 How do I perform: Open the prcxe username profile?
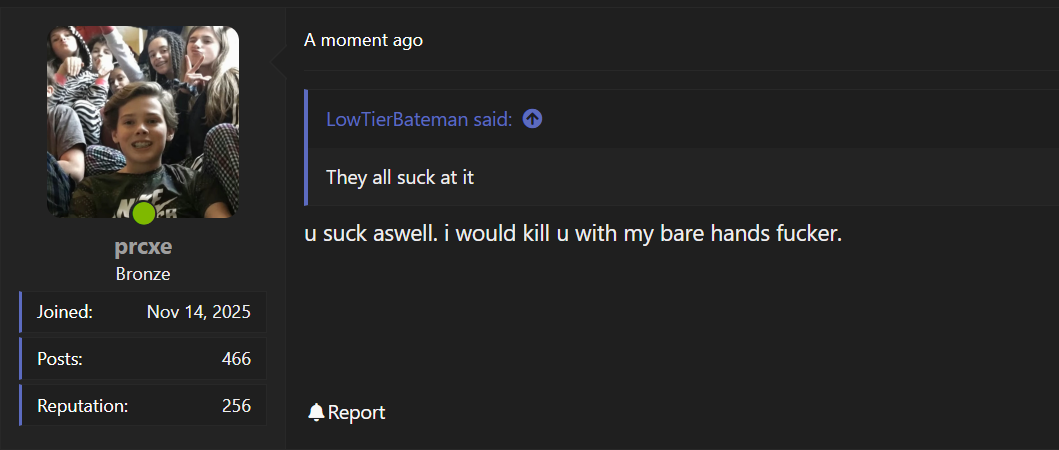tap(143, 247)
